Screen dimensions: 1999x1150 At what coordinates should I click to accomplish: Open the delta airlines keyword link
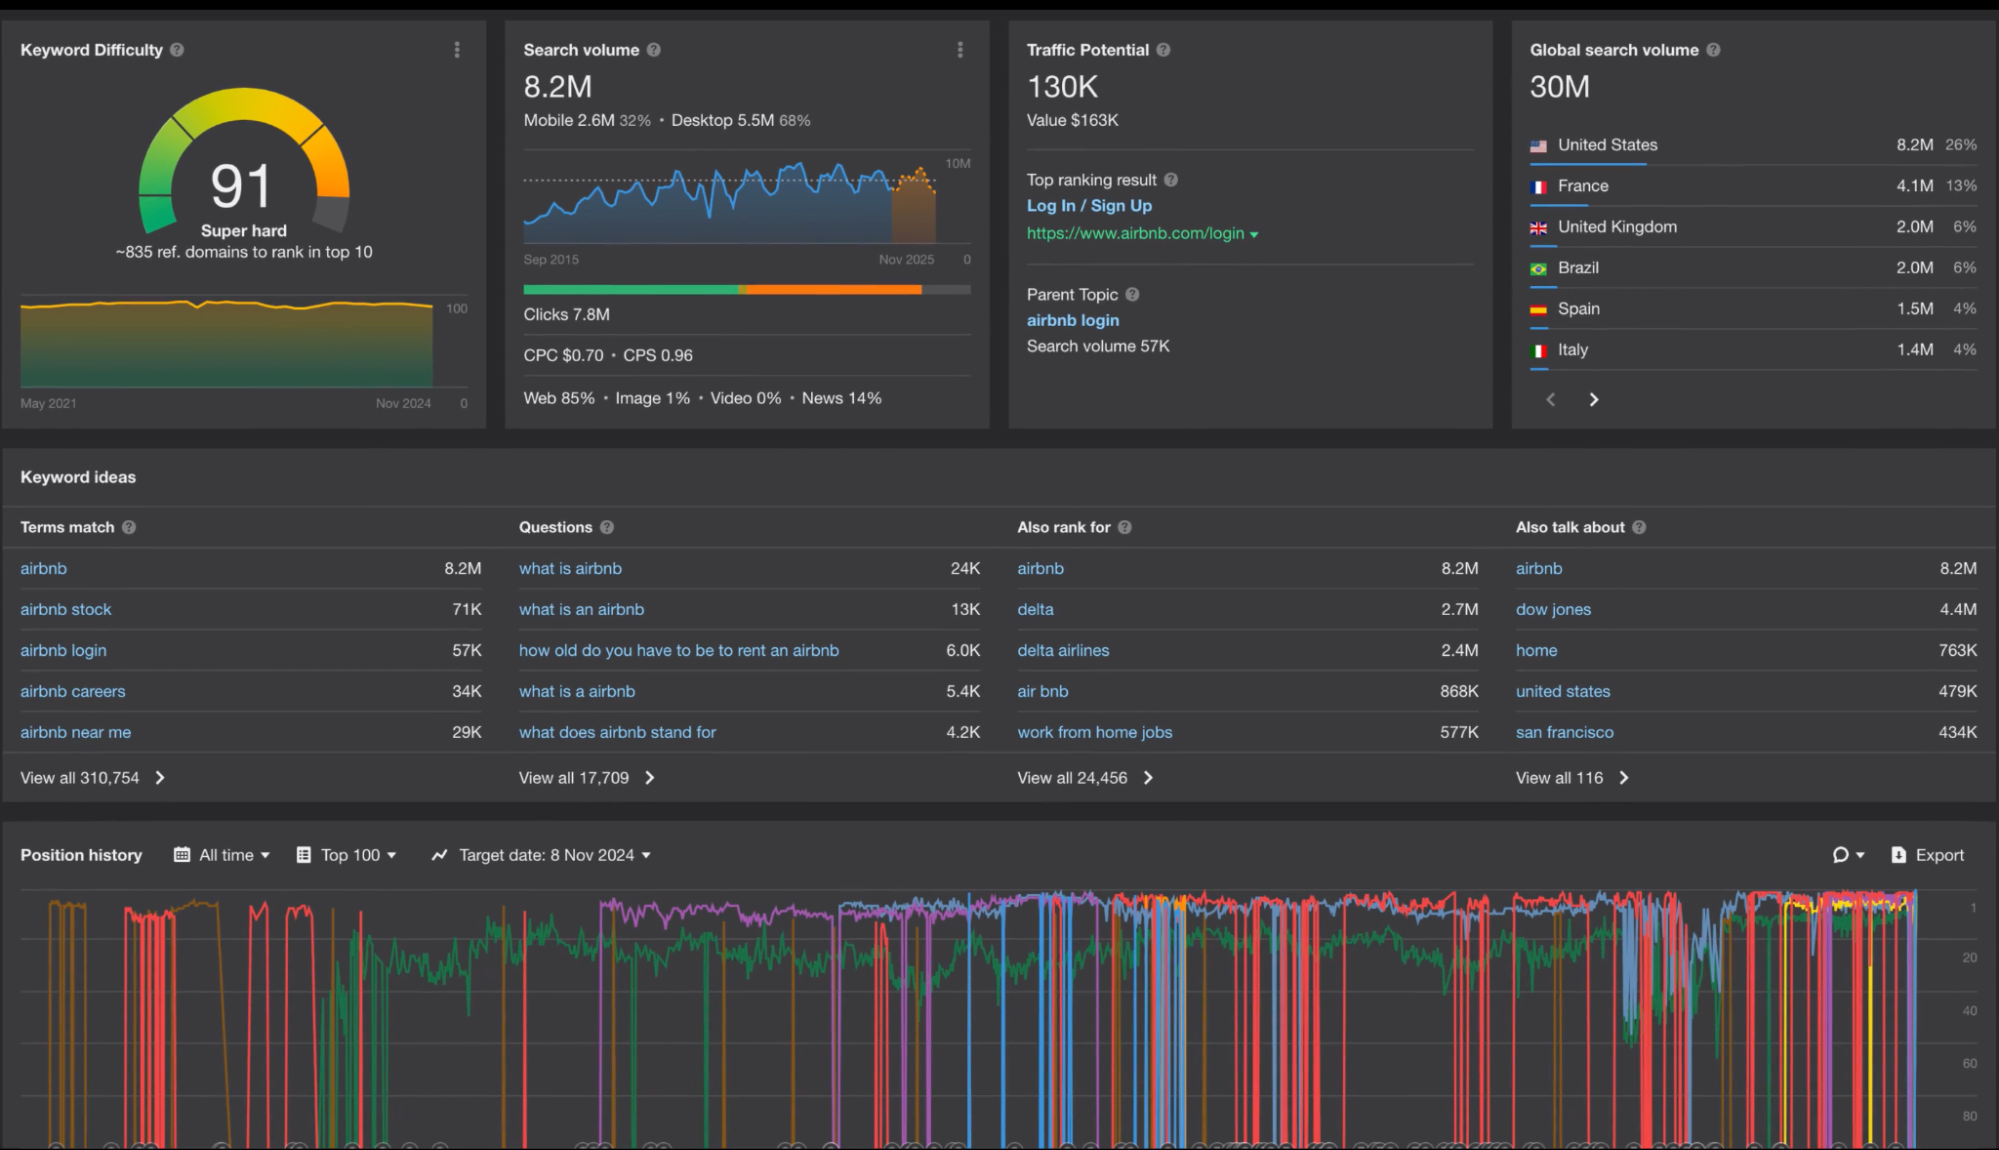coord(1063,651)
